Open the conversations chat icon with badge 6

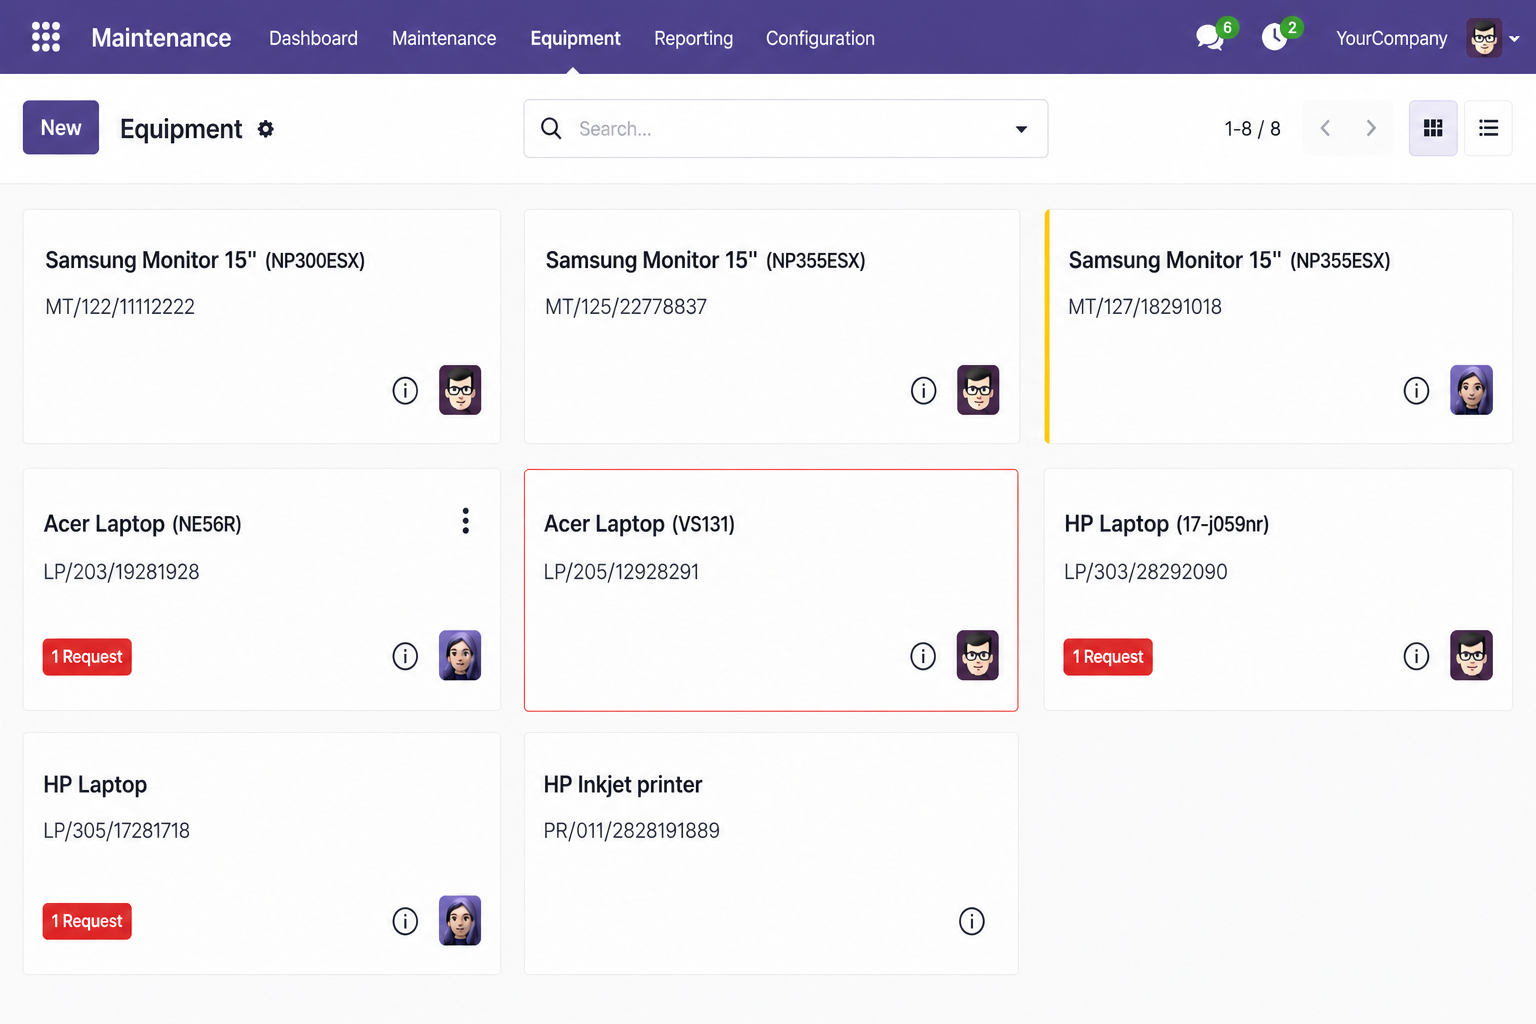point(1210,38)
